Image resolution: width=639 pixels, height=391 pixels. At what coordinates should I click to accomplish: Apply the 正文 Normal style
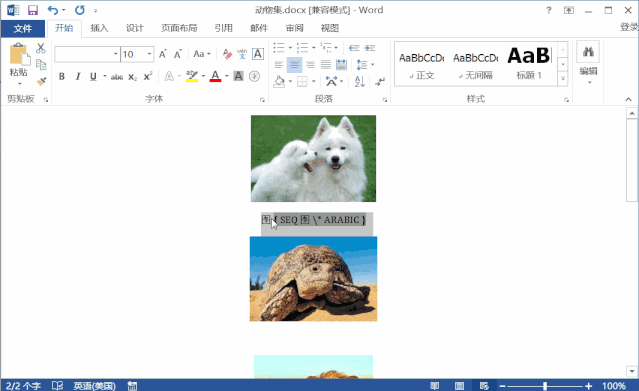coord(422,64)
